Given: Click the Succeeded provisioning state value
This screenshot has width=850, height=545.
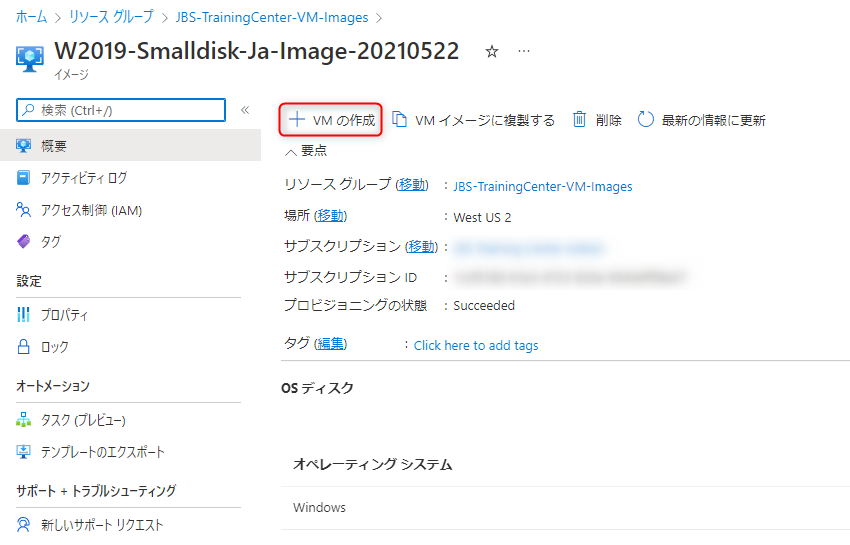Looking at the screenshot, I should coord(484,305).
